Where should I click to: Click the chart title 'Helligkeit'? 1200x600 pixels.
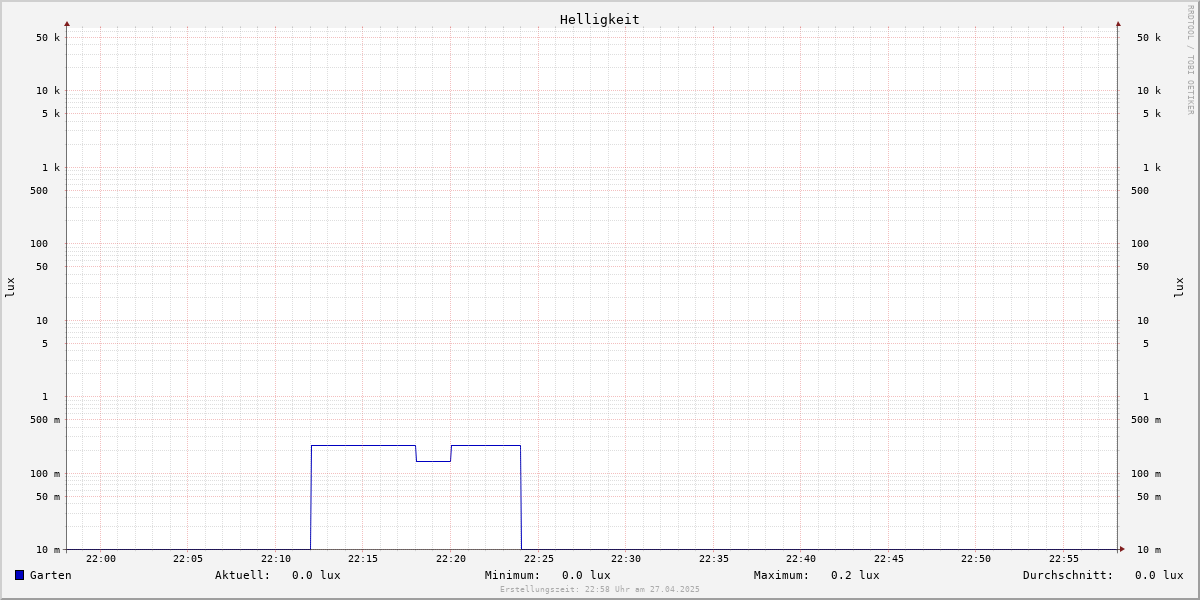pyautogui.click(x=600, y=19)
